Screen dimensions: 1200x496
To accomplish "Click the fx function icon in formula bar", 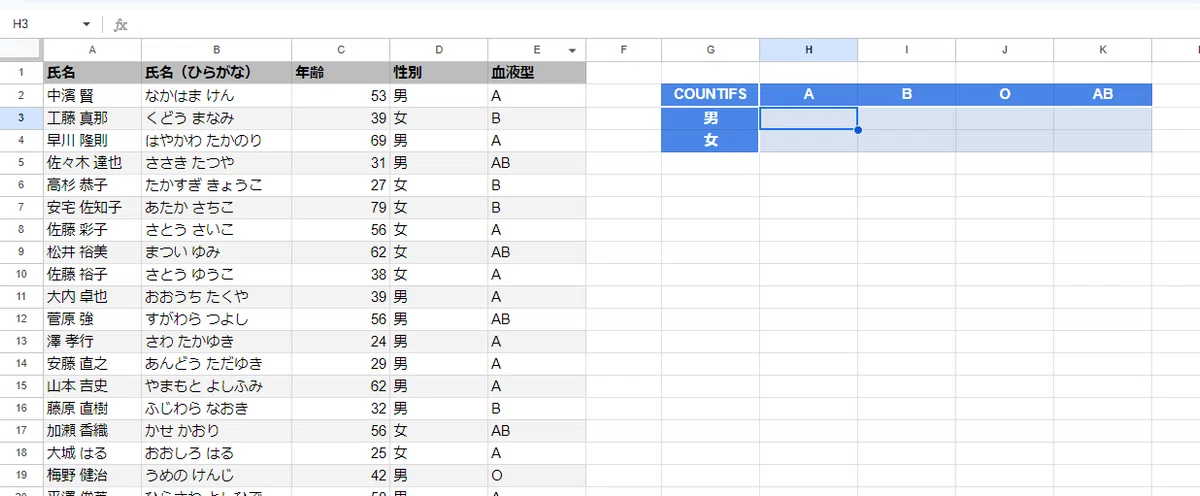I will (x=120, y=23).
